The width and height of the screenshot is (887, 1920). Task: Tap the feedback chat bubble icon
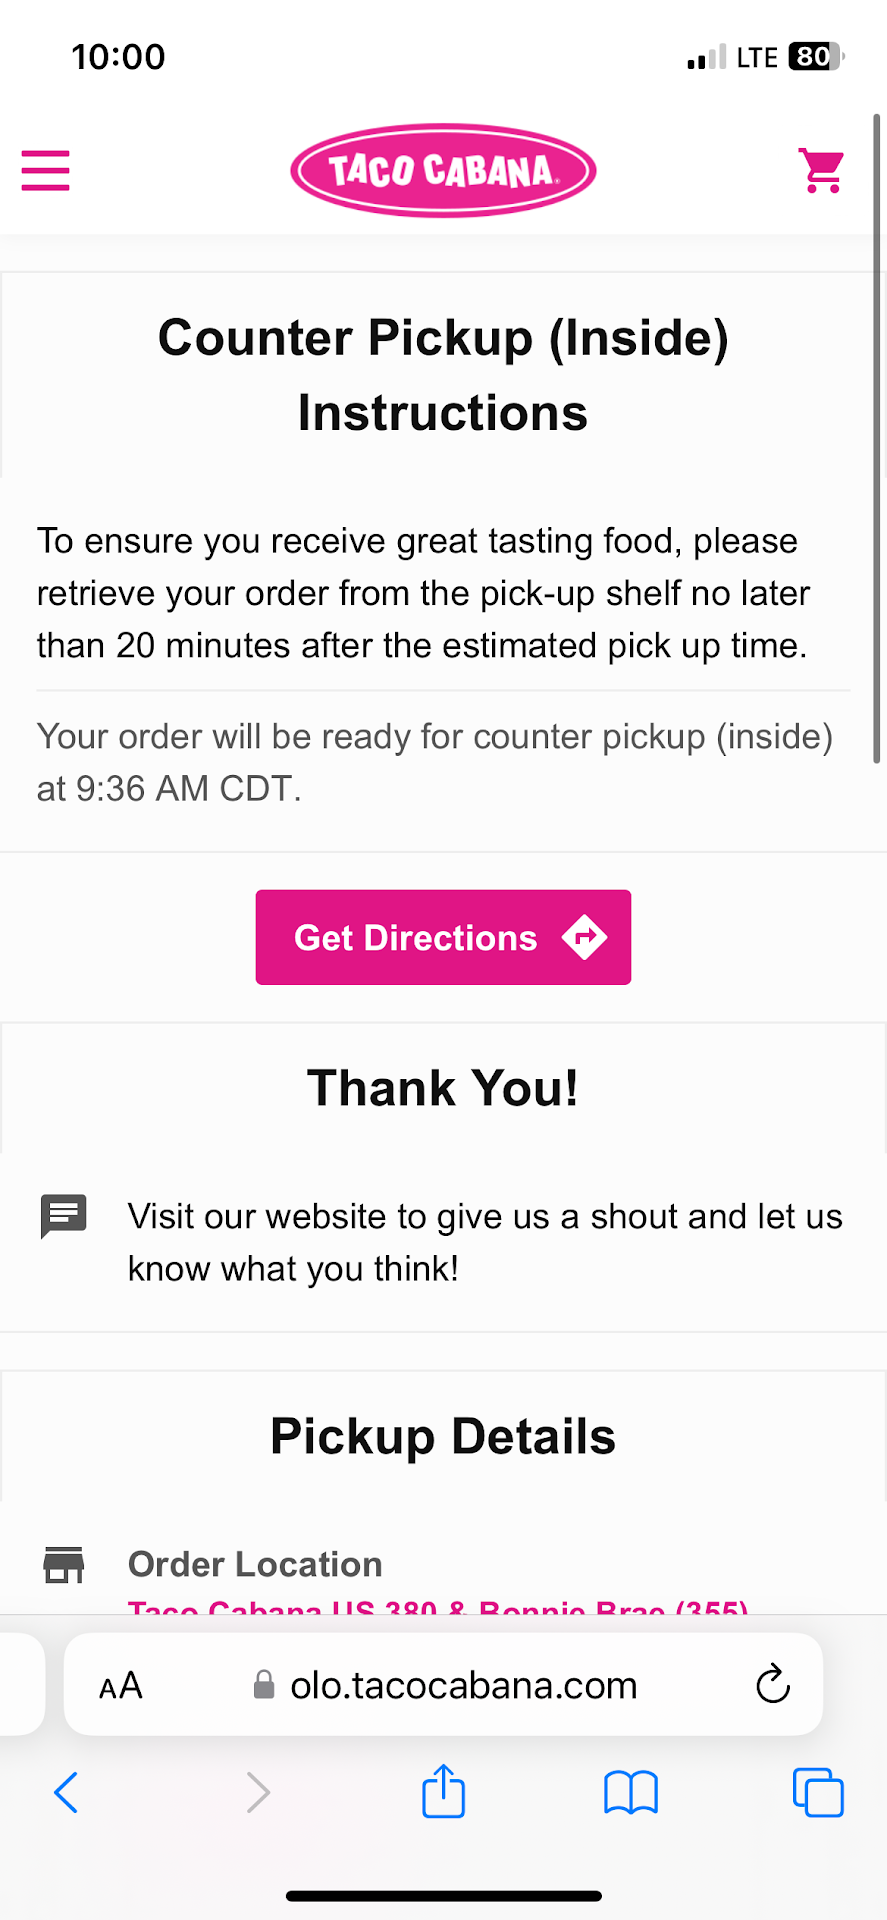click(x=64, y=1216)
